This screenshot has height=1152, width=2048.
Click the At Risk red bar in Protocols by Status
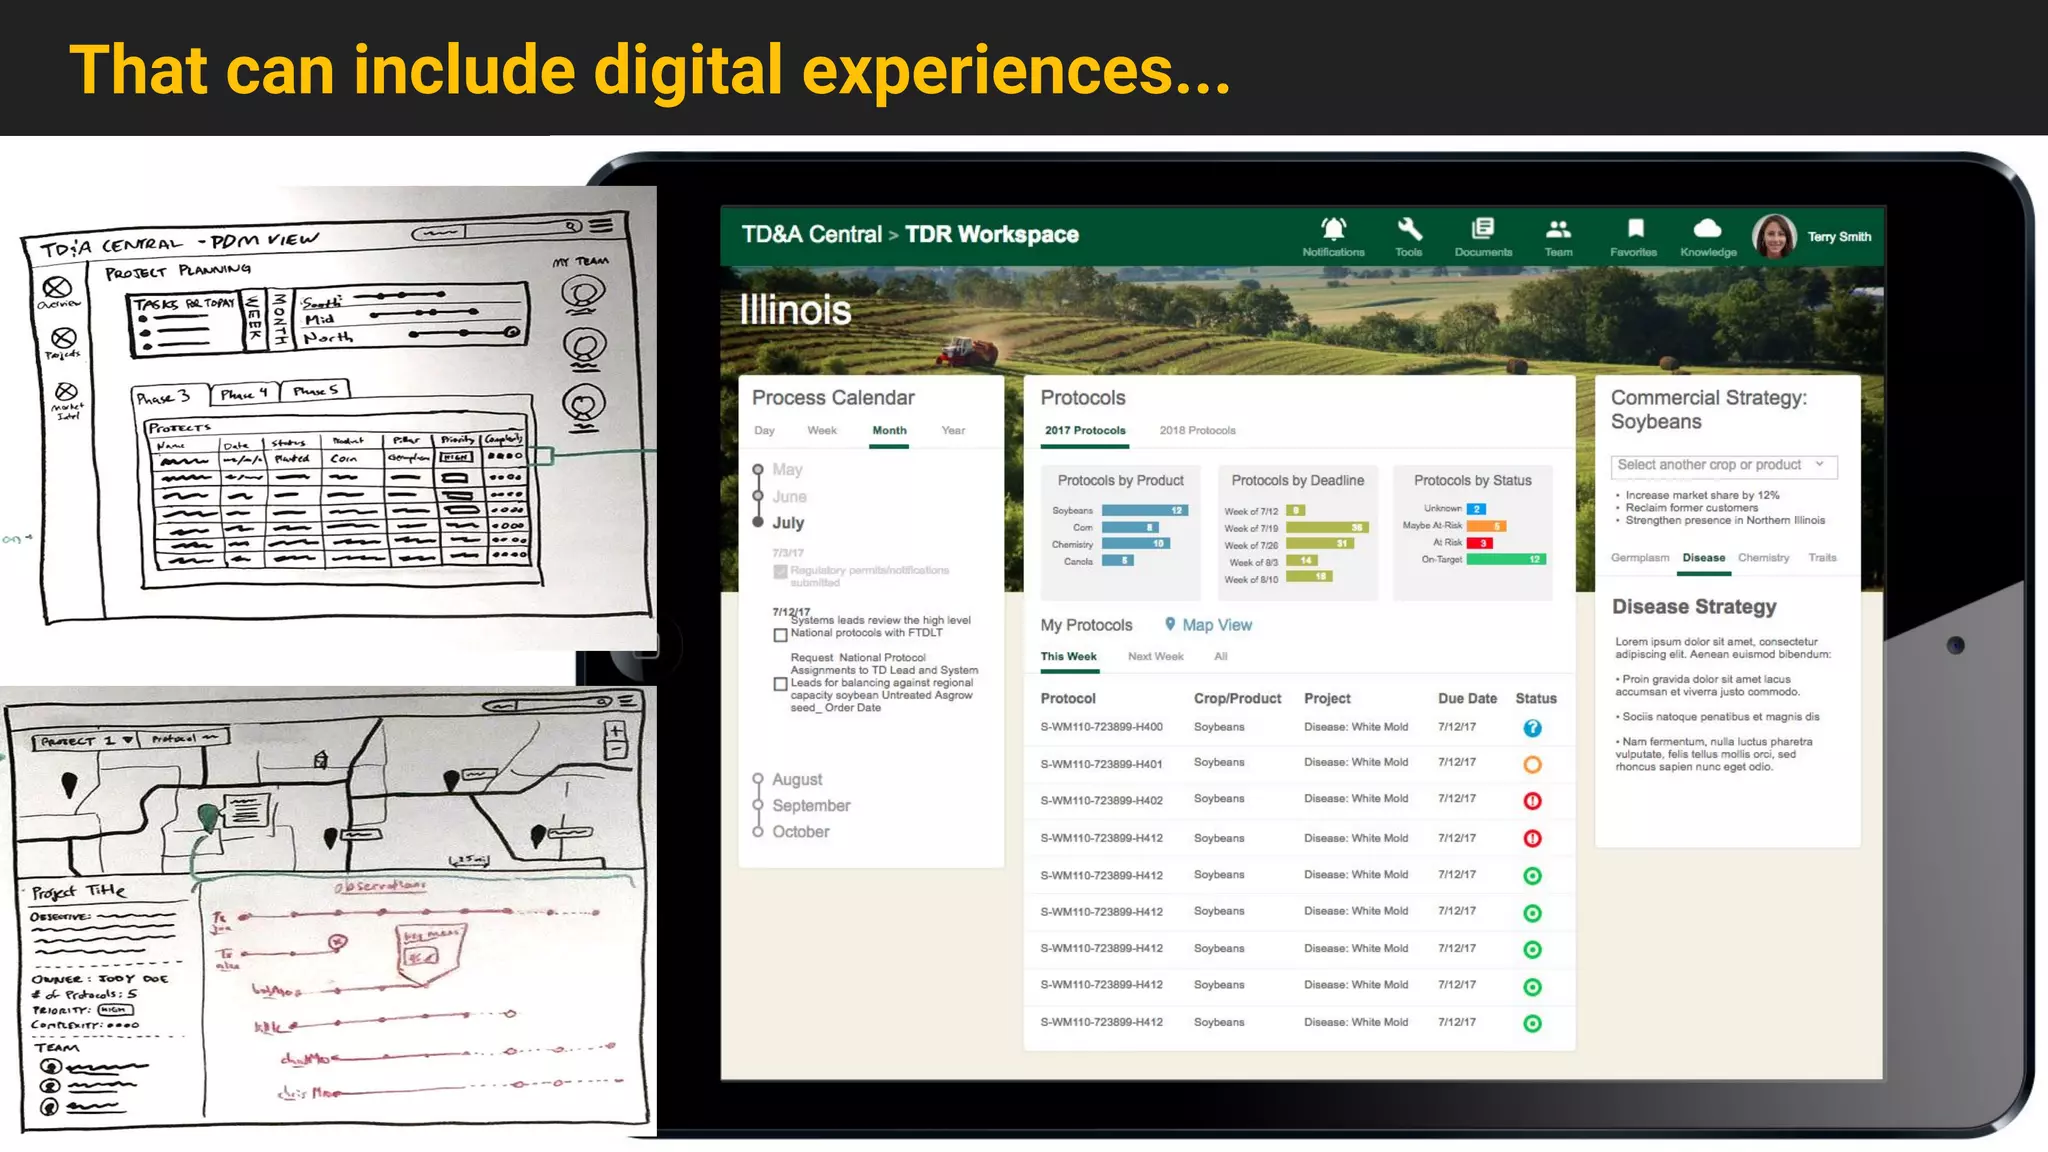click(x=1480, y=543)
